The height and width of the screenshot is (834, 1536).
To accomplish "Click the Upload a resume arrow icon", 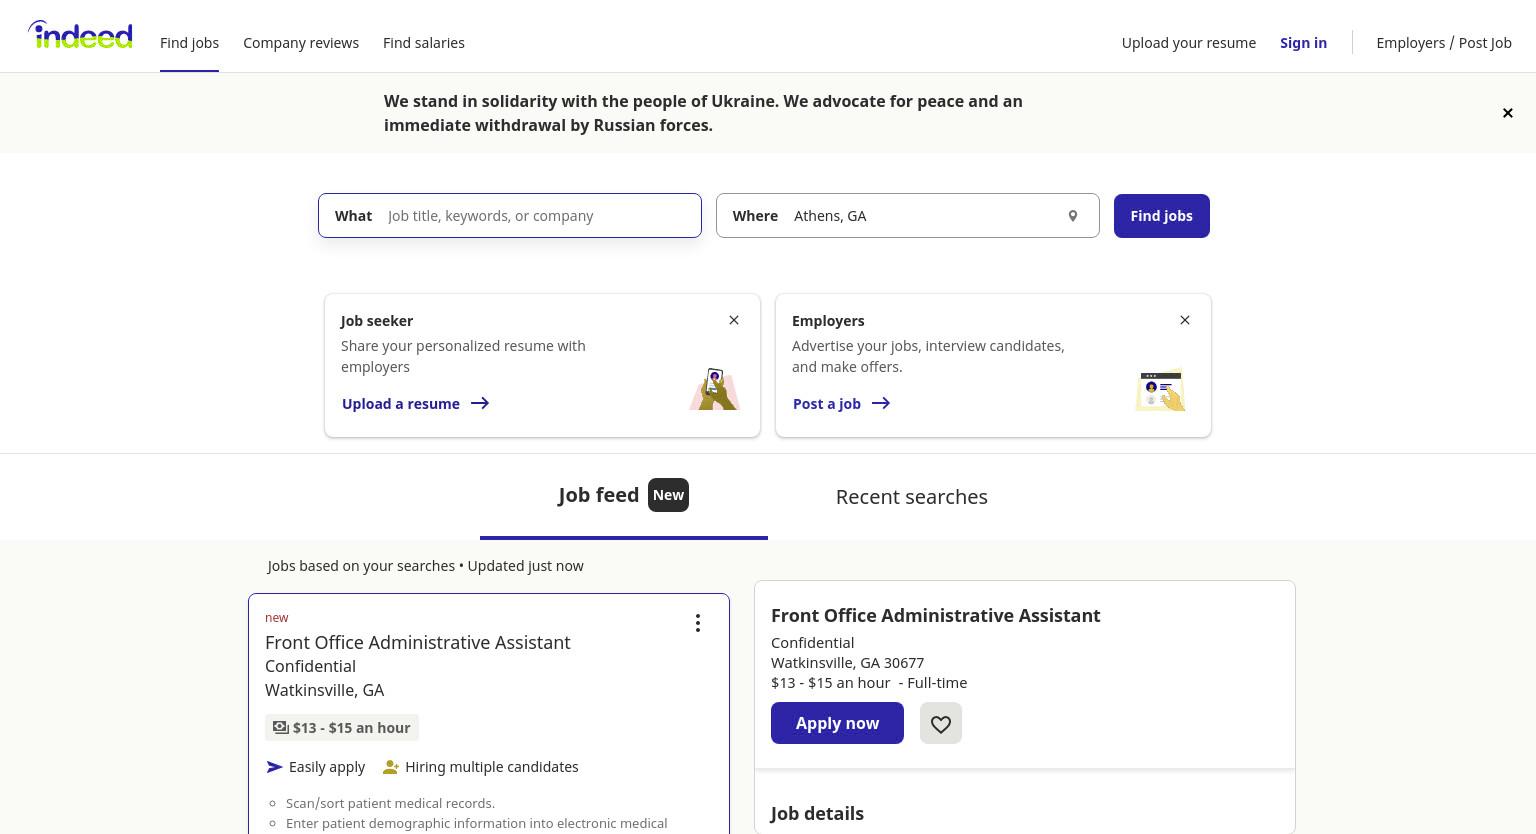I will pyautogui.click(x=480, y=403).
